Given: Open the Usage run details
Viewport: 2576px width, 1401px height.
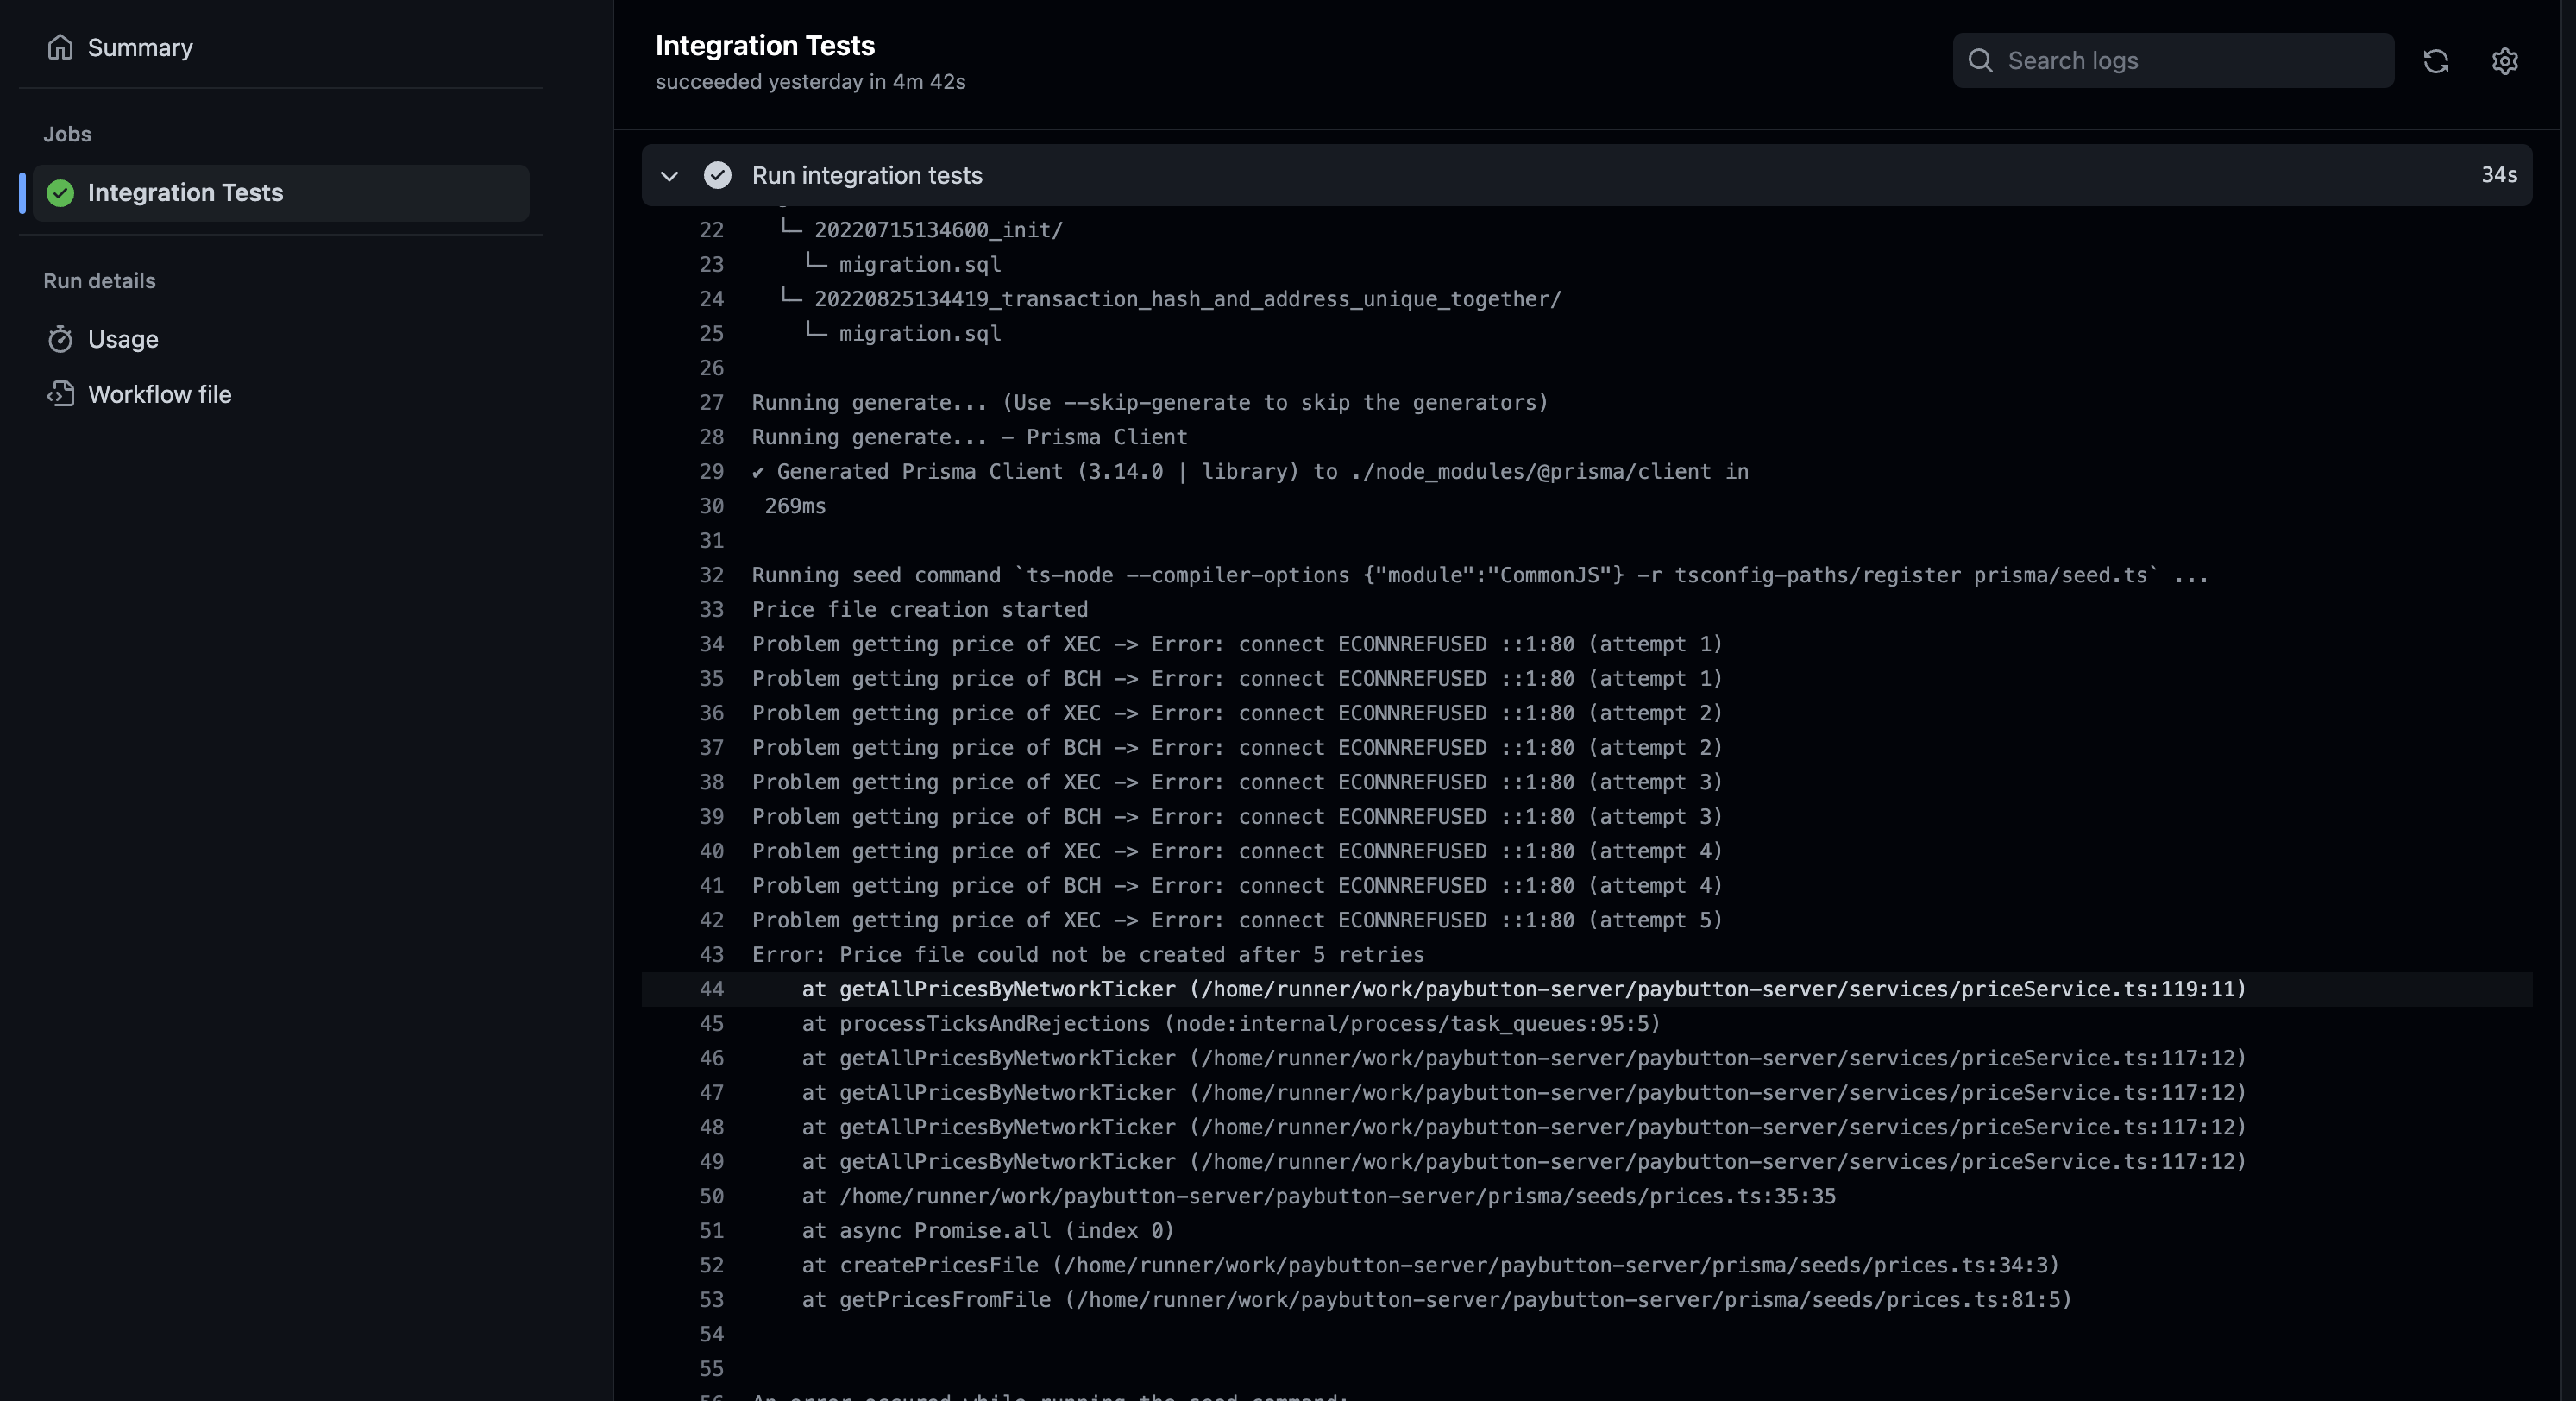Looking at the screenshot, I should pos(123,339).
